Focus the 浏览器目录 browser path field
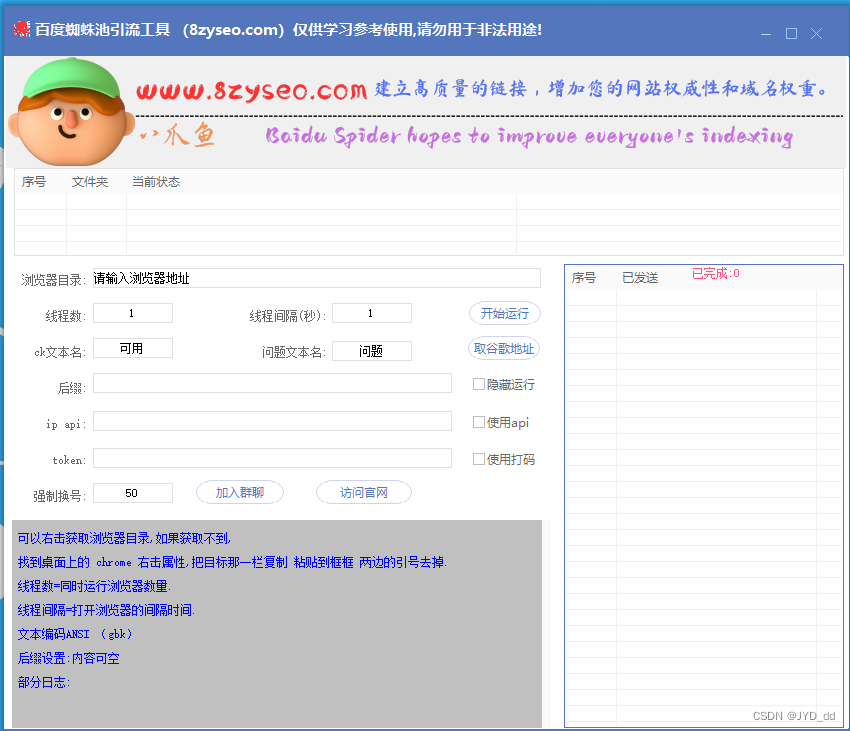The width and height of the screenshot is (850, 731). 317,278
